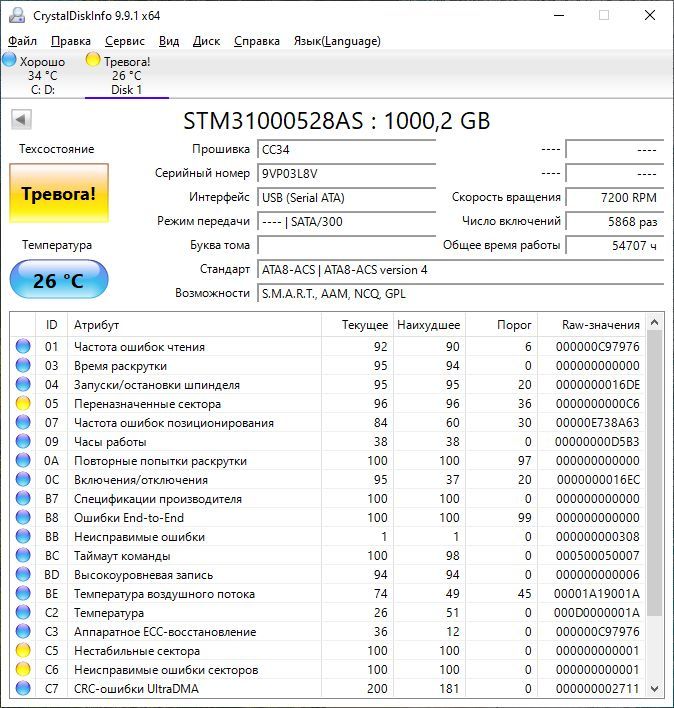Open the Файл menu
674x708 pixels.
click(x=22, y=41)
